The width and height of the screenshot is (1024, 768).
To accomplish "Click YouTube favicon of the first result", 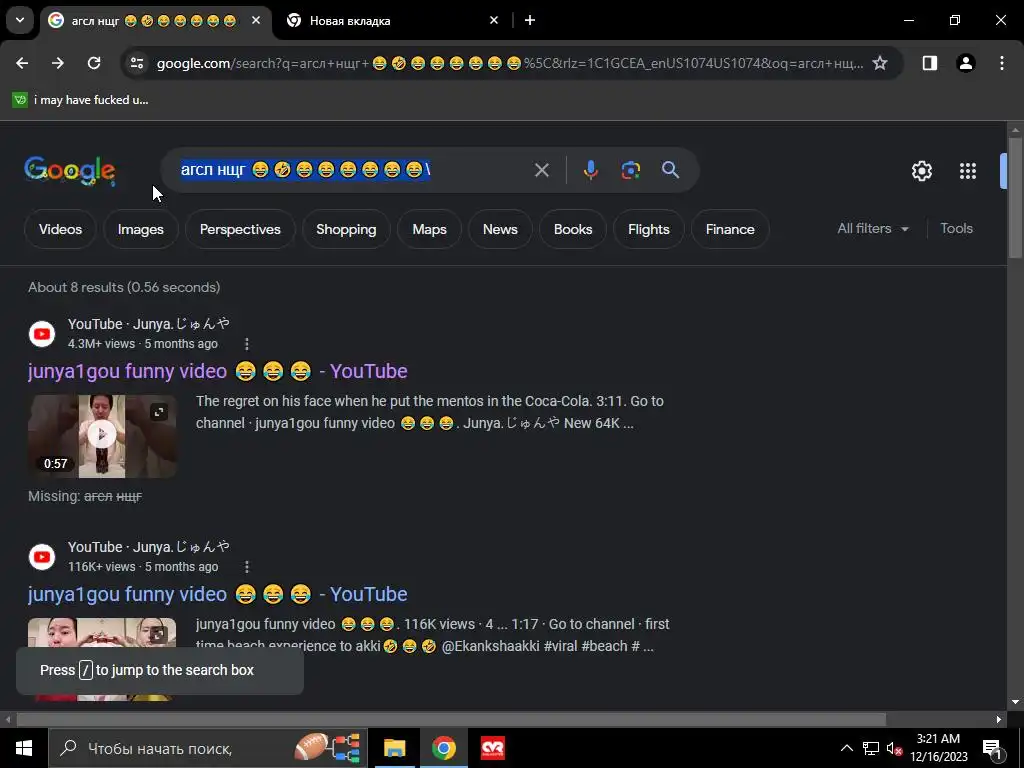I will tap(42, 334).
